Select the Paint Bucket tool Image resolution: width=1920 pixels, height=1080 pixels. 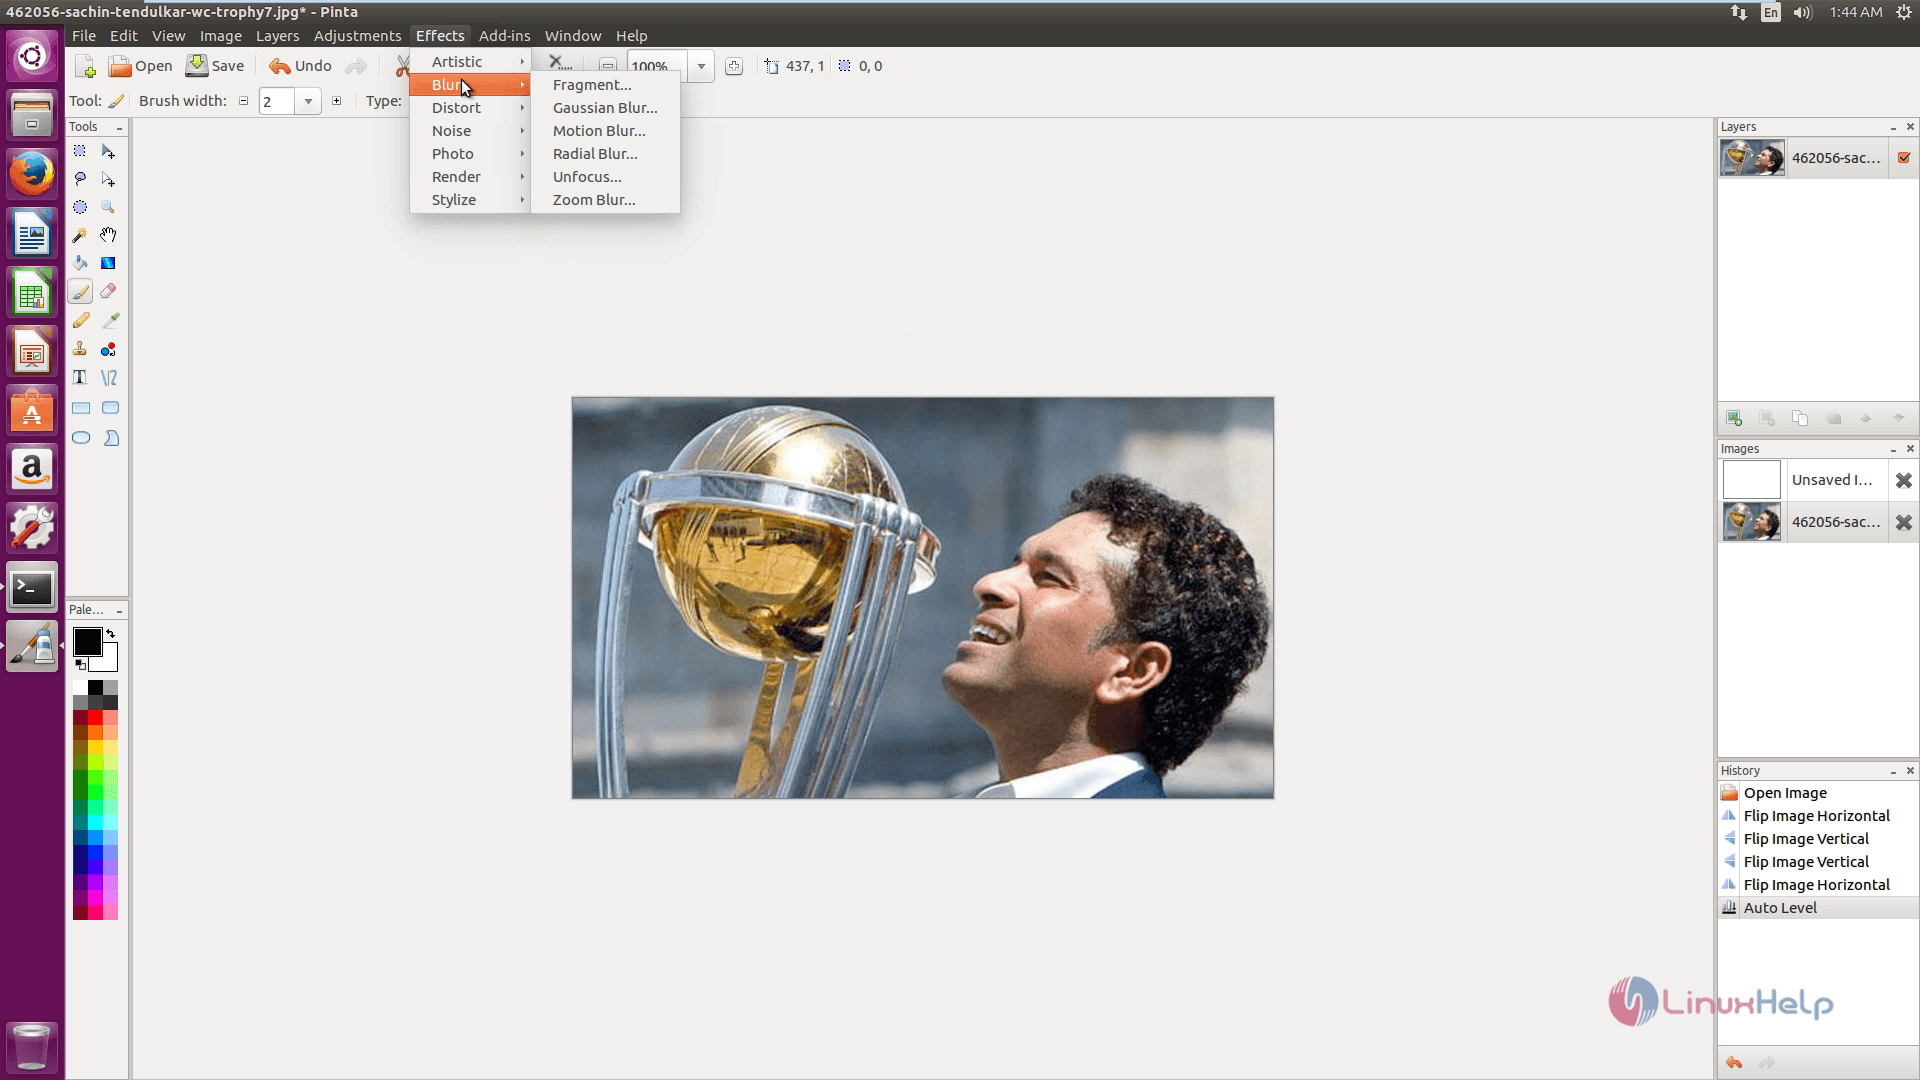pos(80,263)
